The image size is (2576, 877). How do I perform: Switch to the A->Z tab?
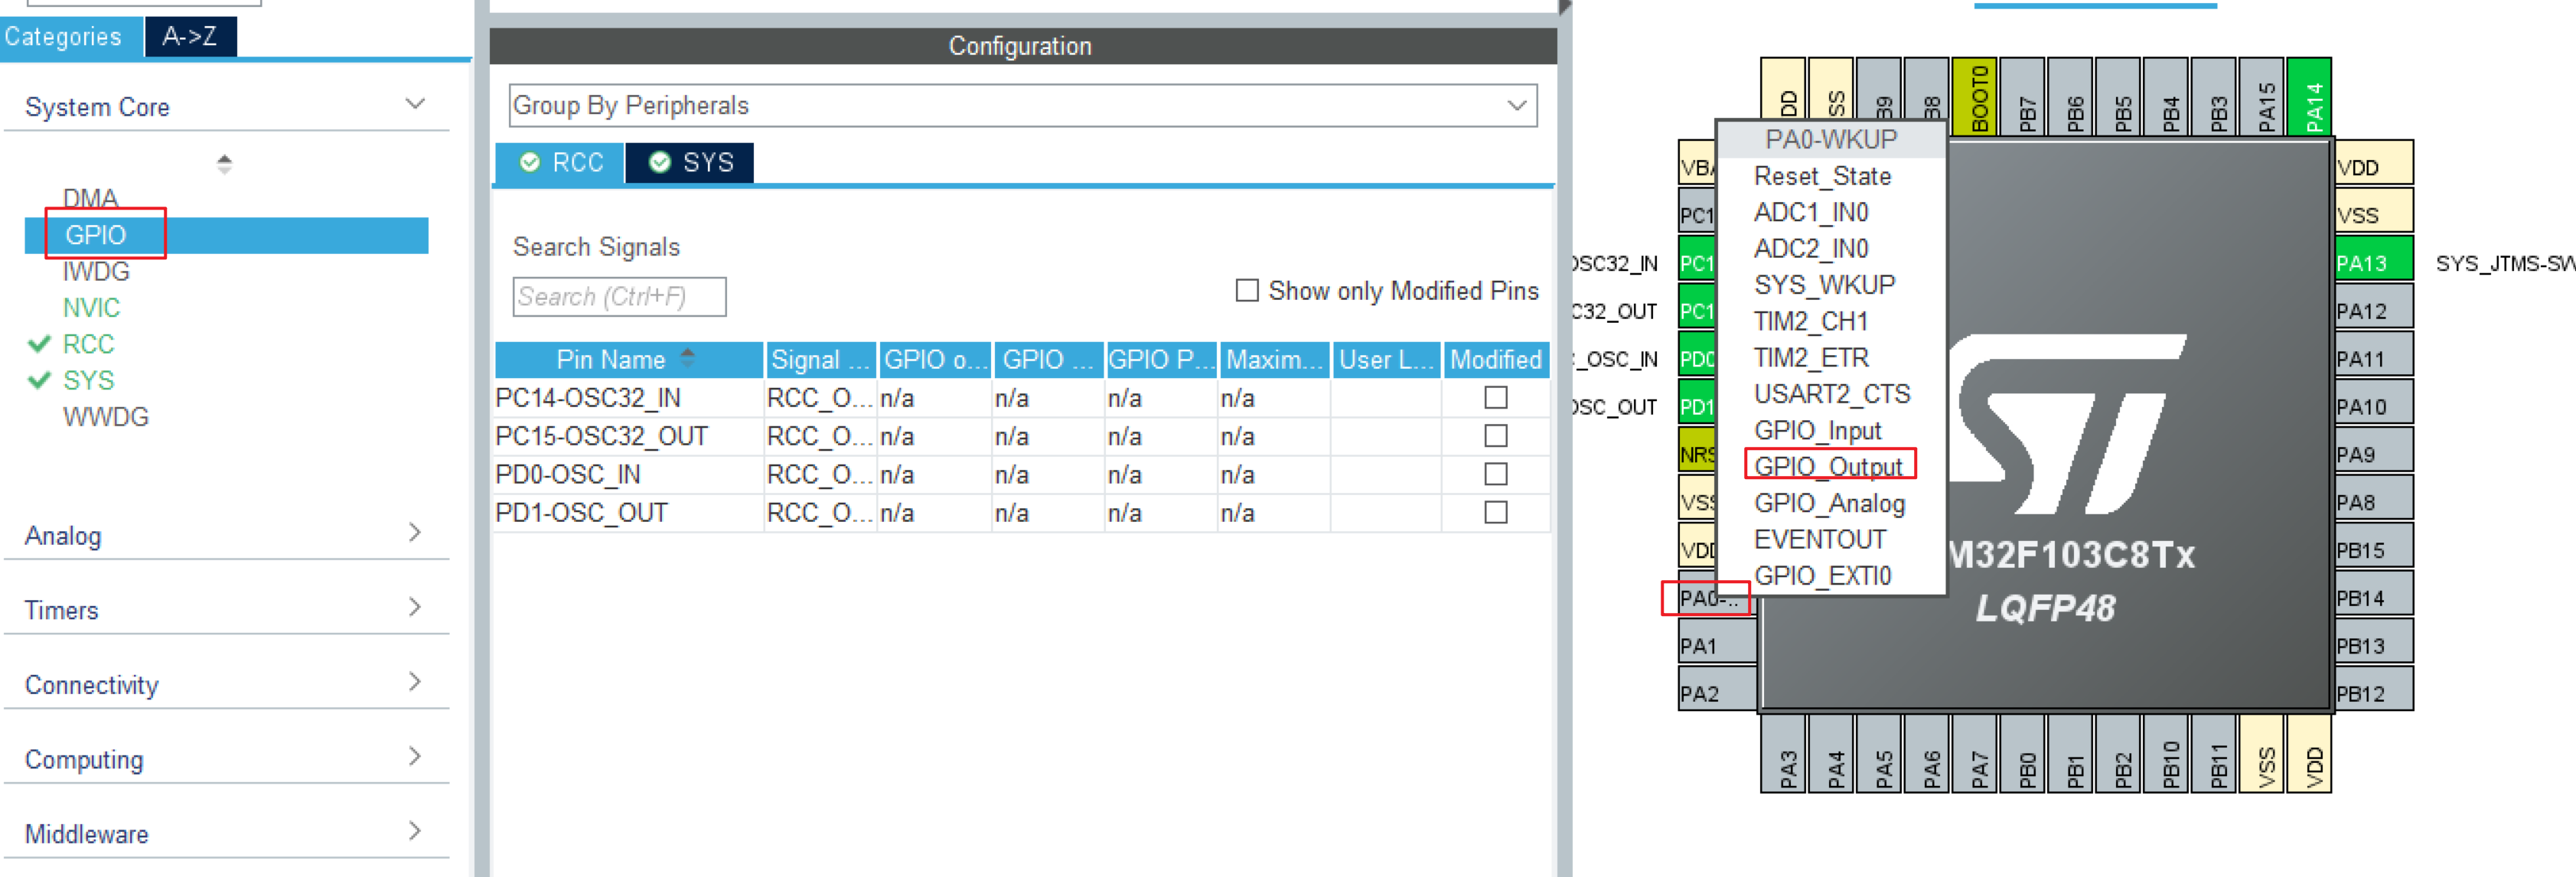click(190, 37)
